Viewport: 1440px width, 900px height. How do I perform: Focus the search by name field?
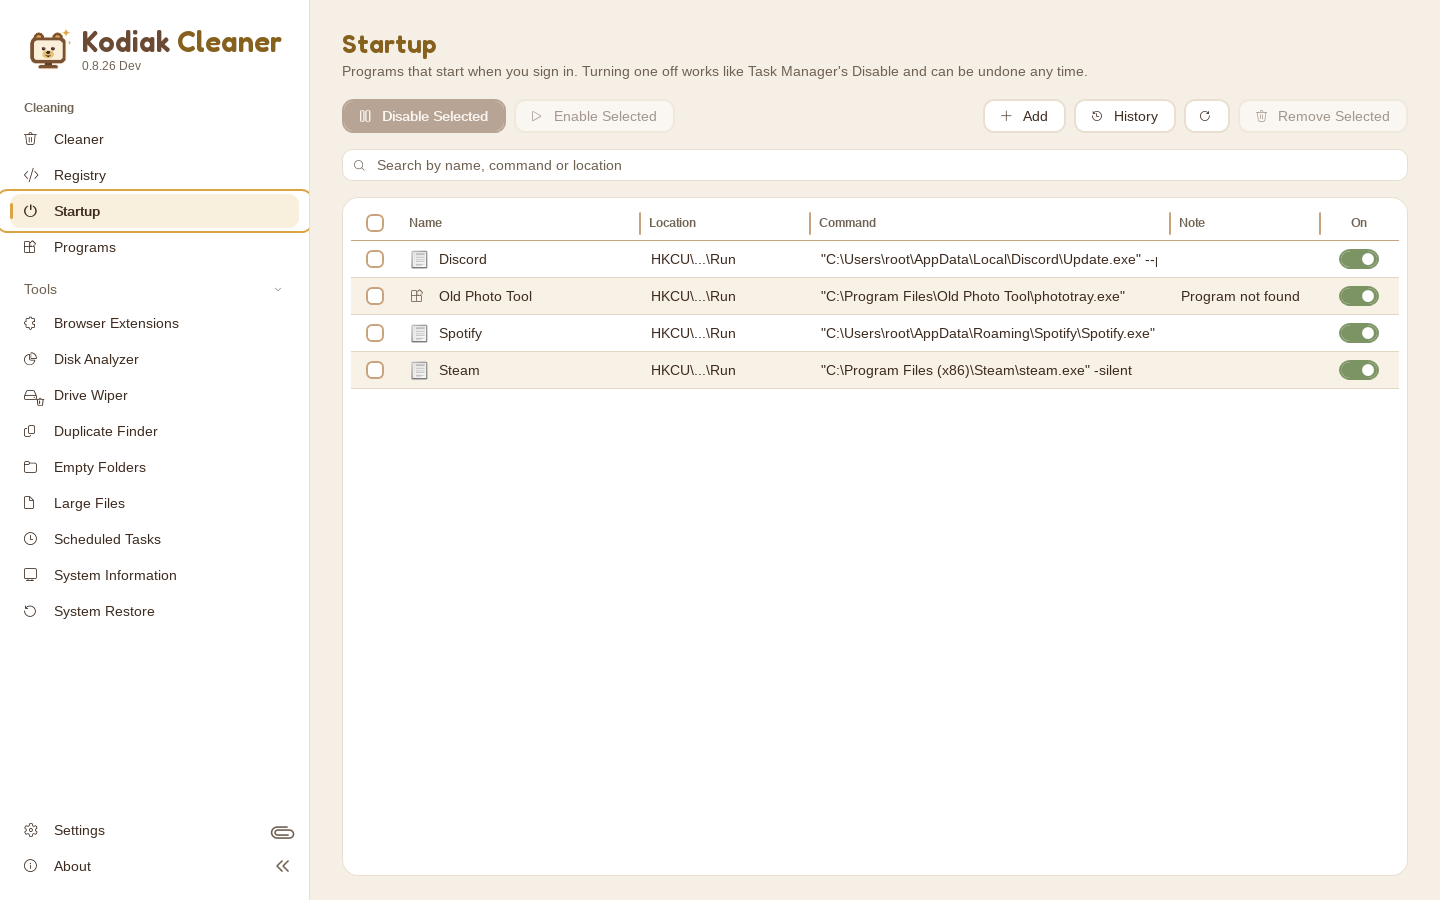pos(875,165)
